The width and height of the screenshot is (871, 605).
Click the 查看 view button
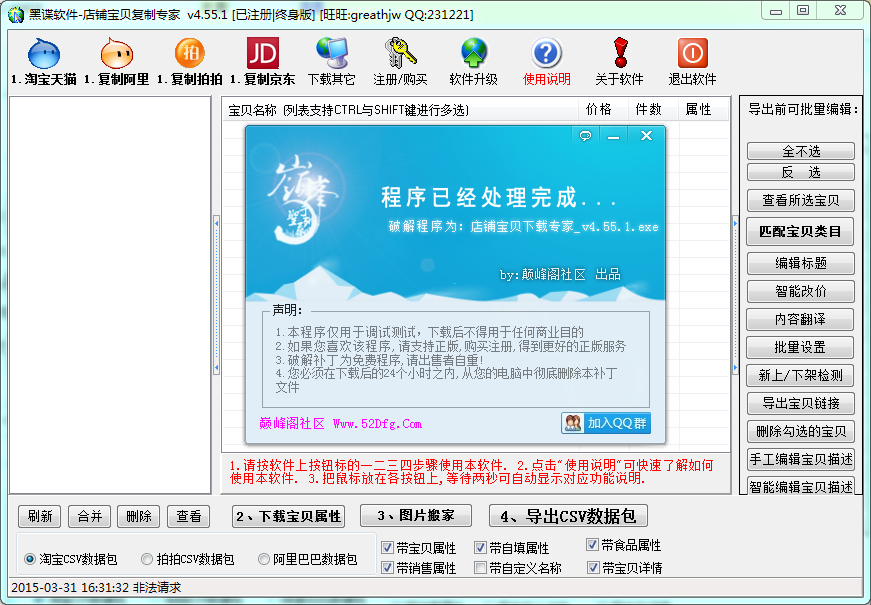click(189, 517)
